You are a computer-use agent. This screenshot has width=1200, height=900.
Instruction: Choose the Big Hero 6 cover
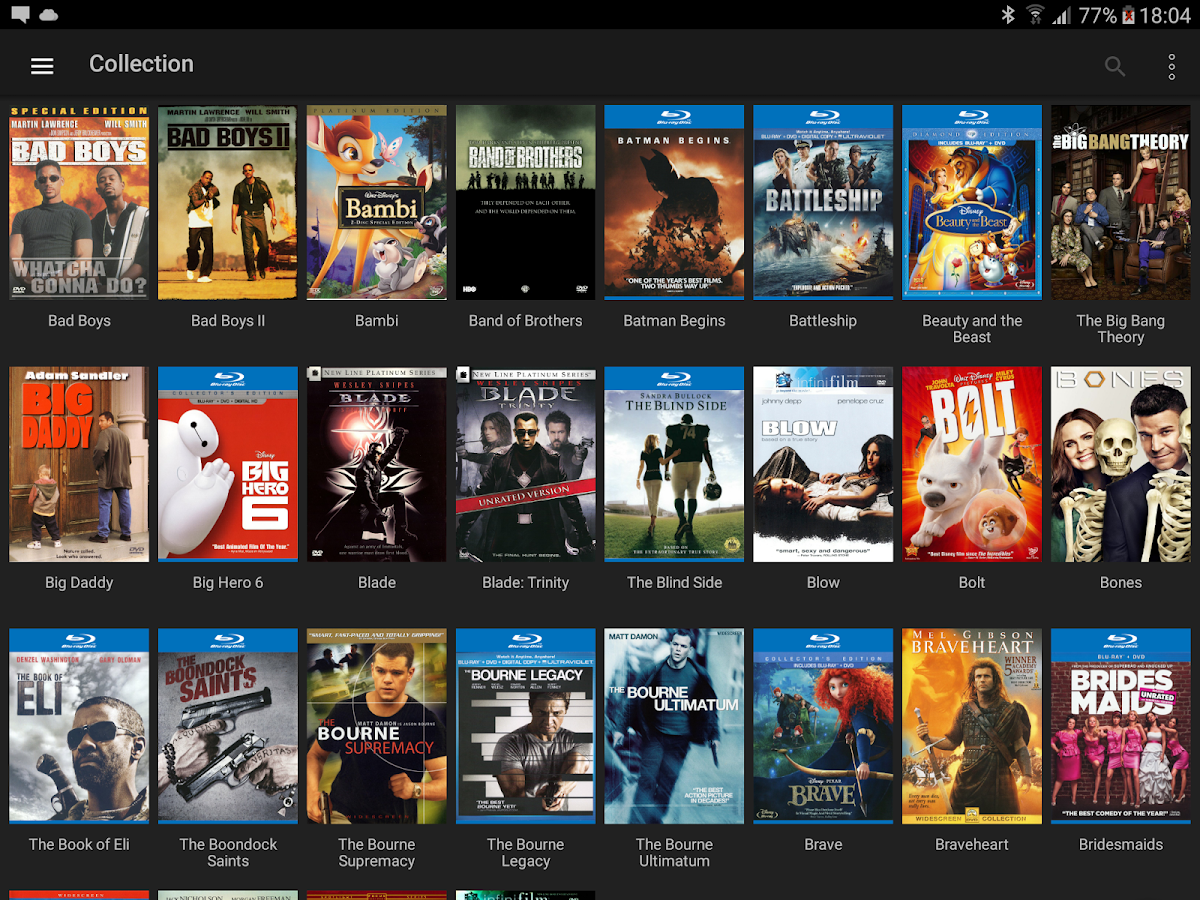coord(228,464)
